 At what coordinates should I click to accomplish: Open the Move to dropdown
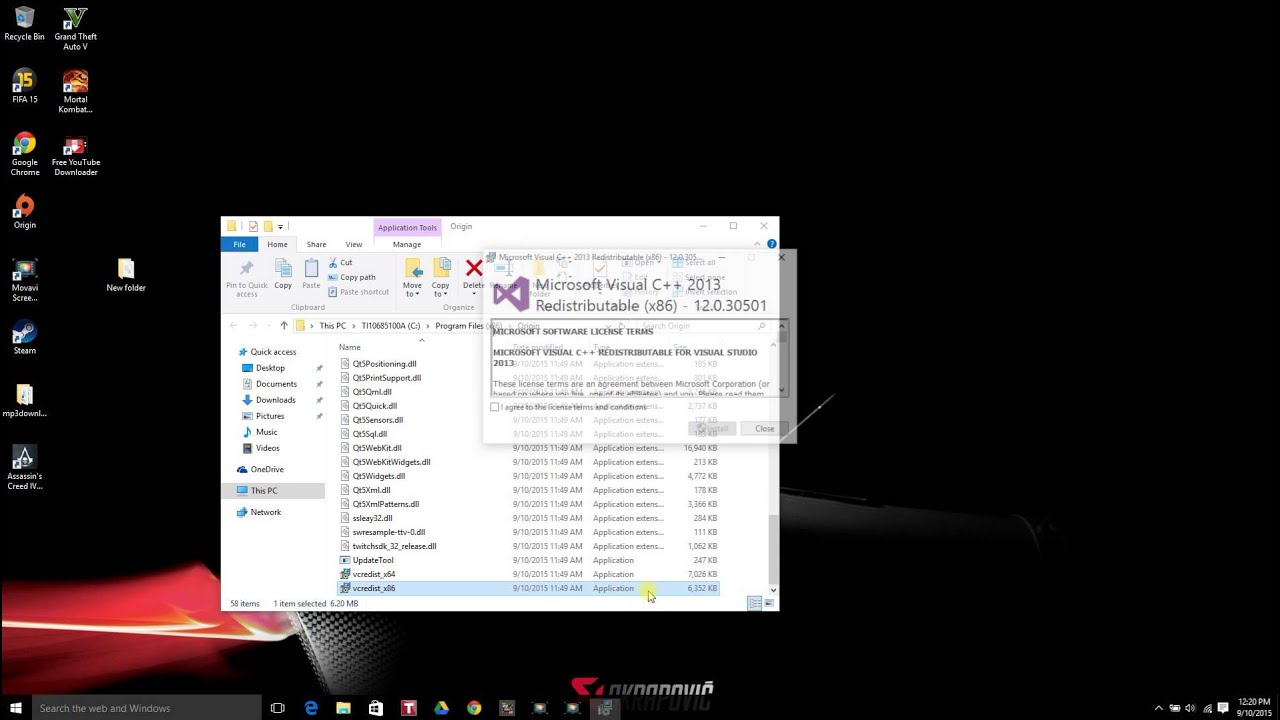click(412, 277)
